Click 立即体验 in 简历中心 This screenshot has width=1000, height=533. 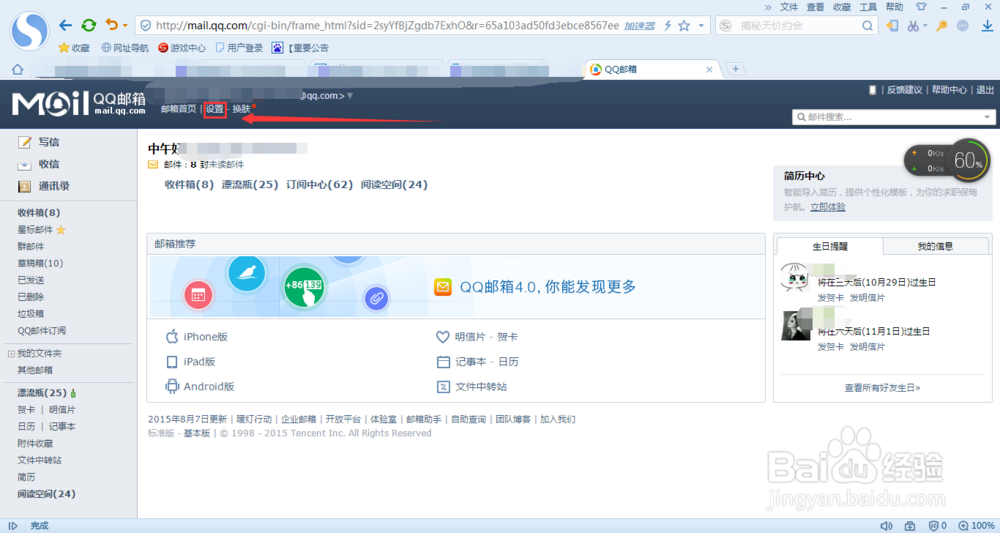[828, 207]
